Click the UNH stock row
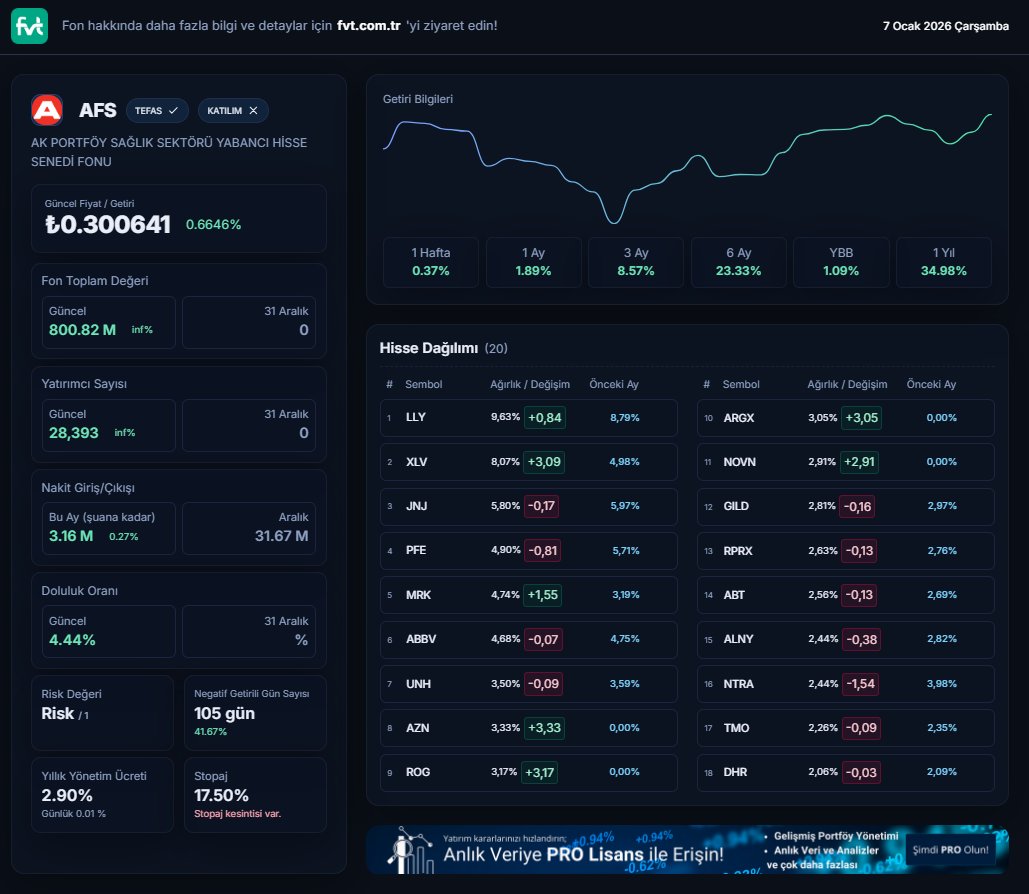The height and width of the screenshot is (894, 1029). tap(528, 683)
